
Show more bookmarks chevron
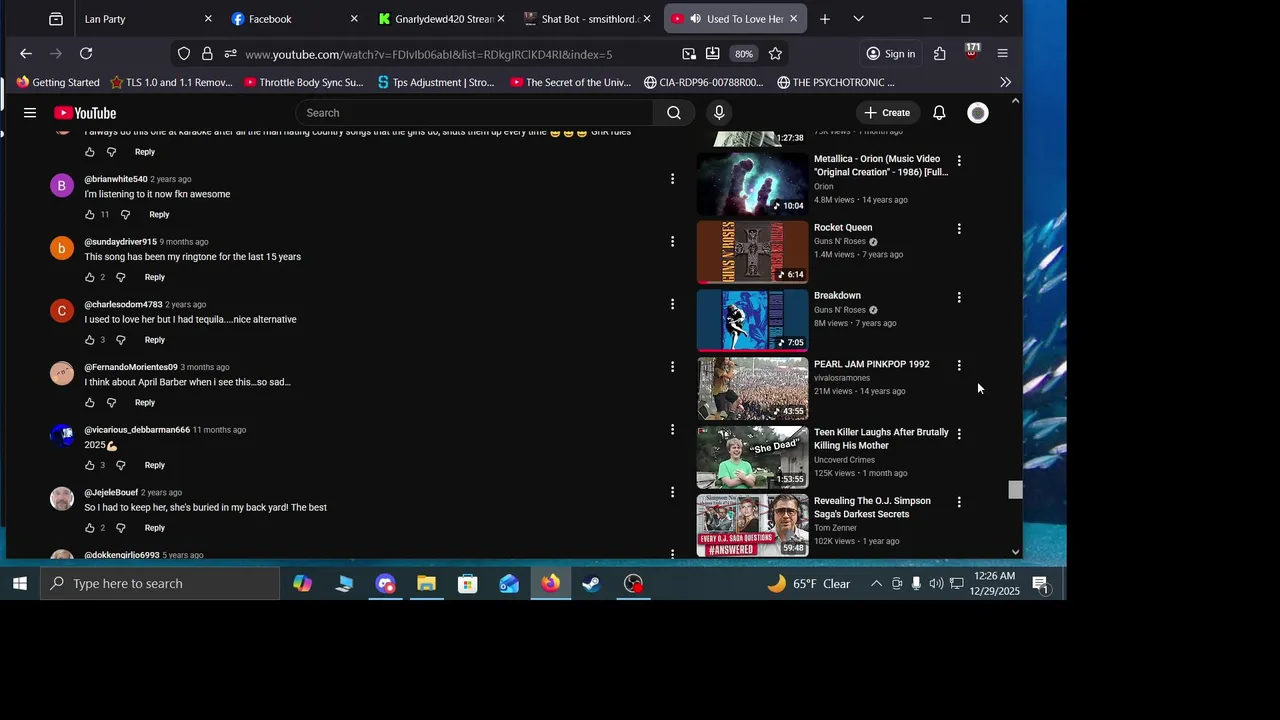tap(1005, 82)
